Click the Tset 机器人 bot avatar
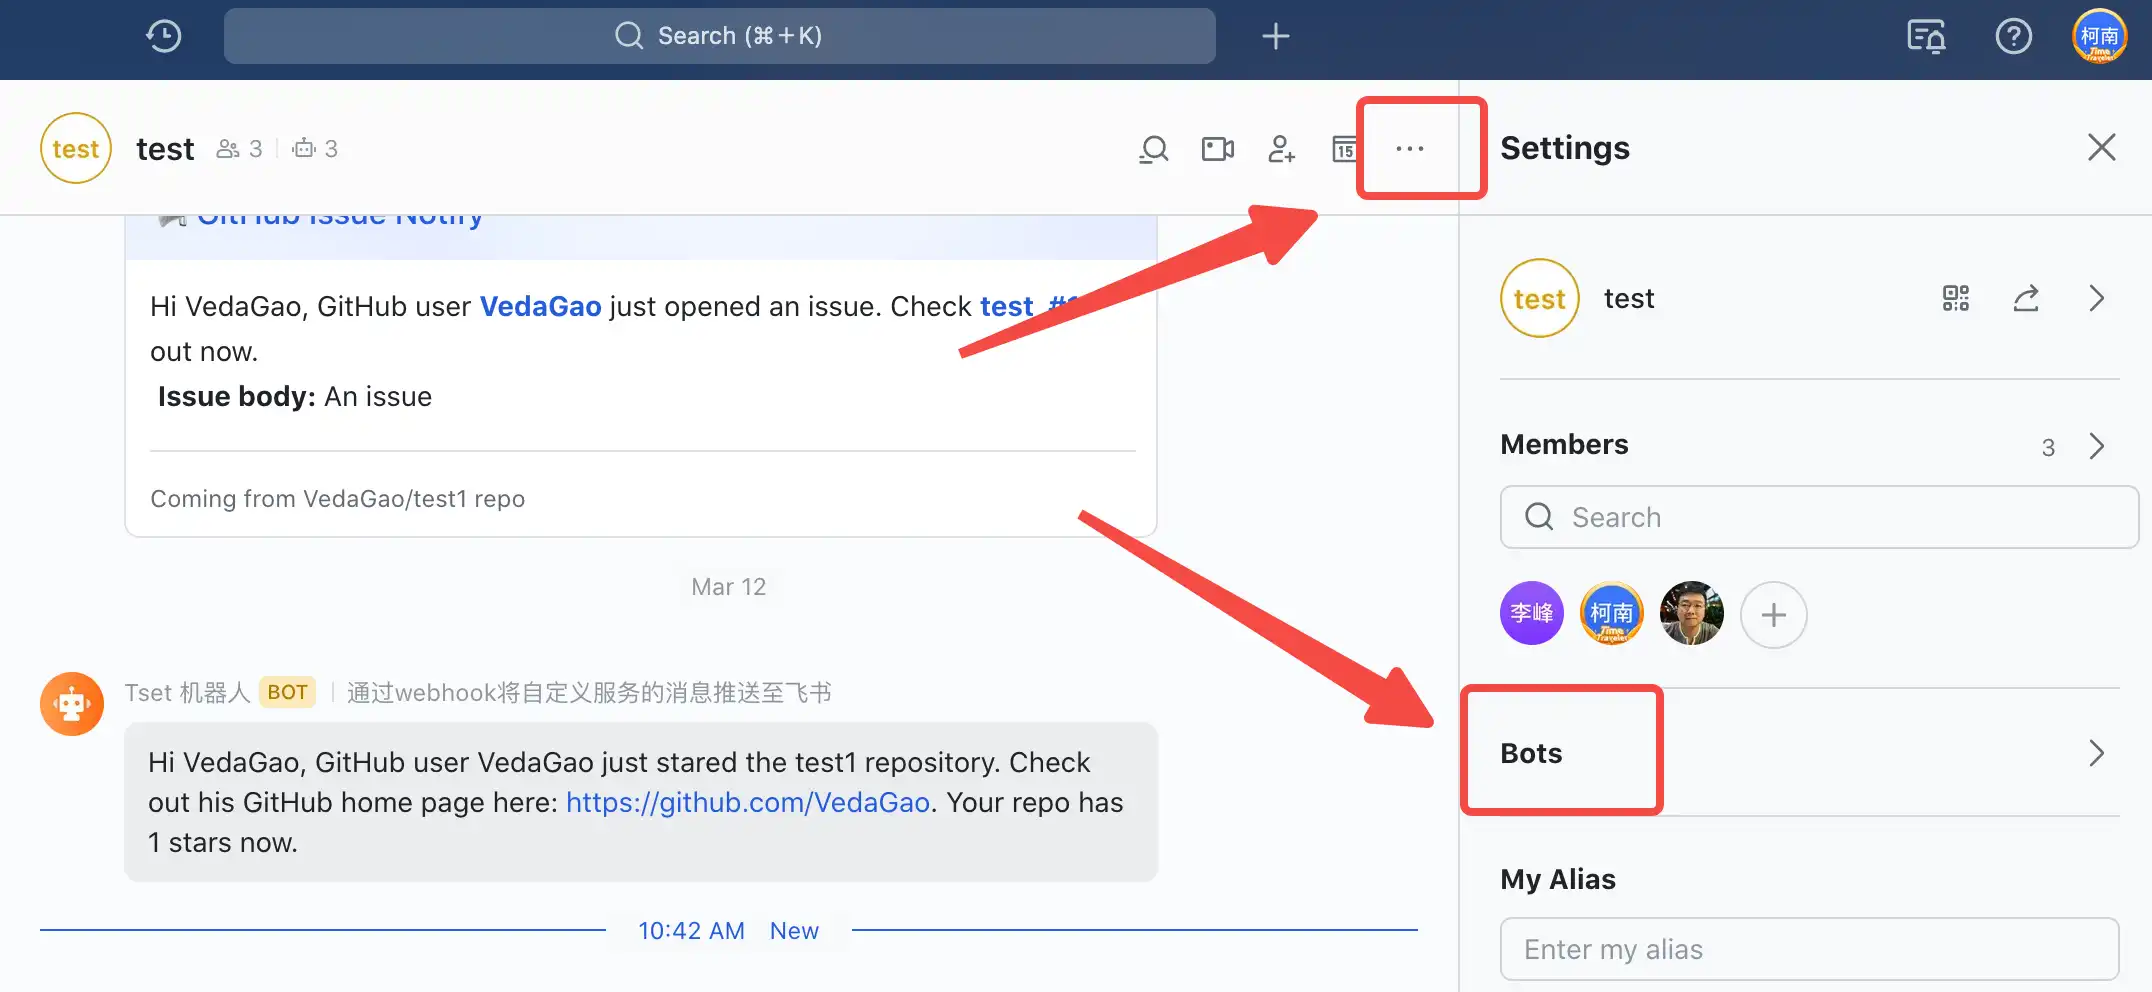Screen dimensions: 2152x992 (x=72, y=704)
